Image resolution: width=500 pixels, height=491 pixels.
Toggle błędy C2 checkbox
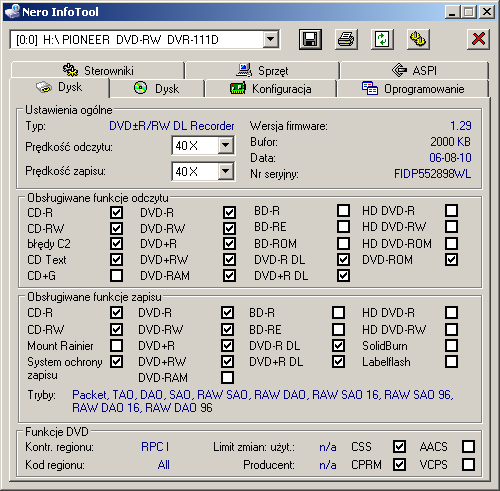[116, 243]
